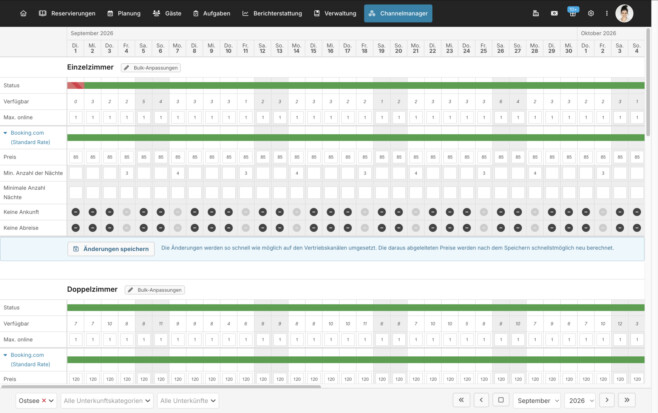Jump forward with double-right arrow button
Screen dimensions: 658x413
coord(627,400)
